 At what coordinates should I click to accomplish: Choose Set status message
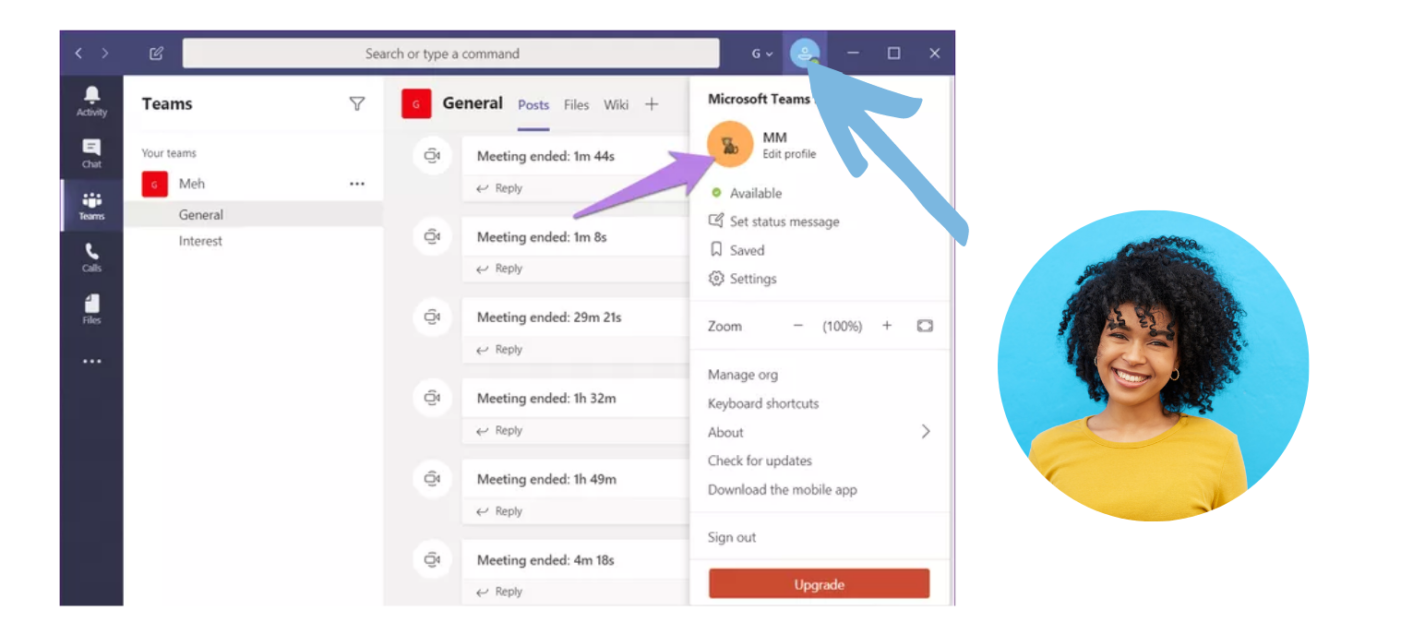coord(774,222)
